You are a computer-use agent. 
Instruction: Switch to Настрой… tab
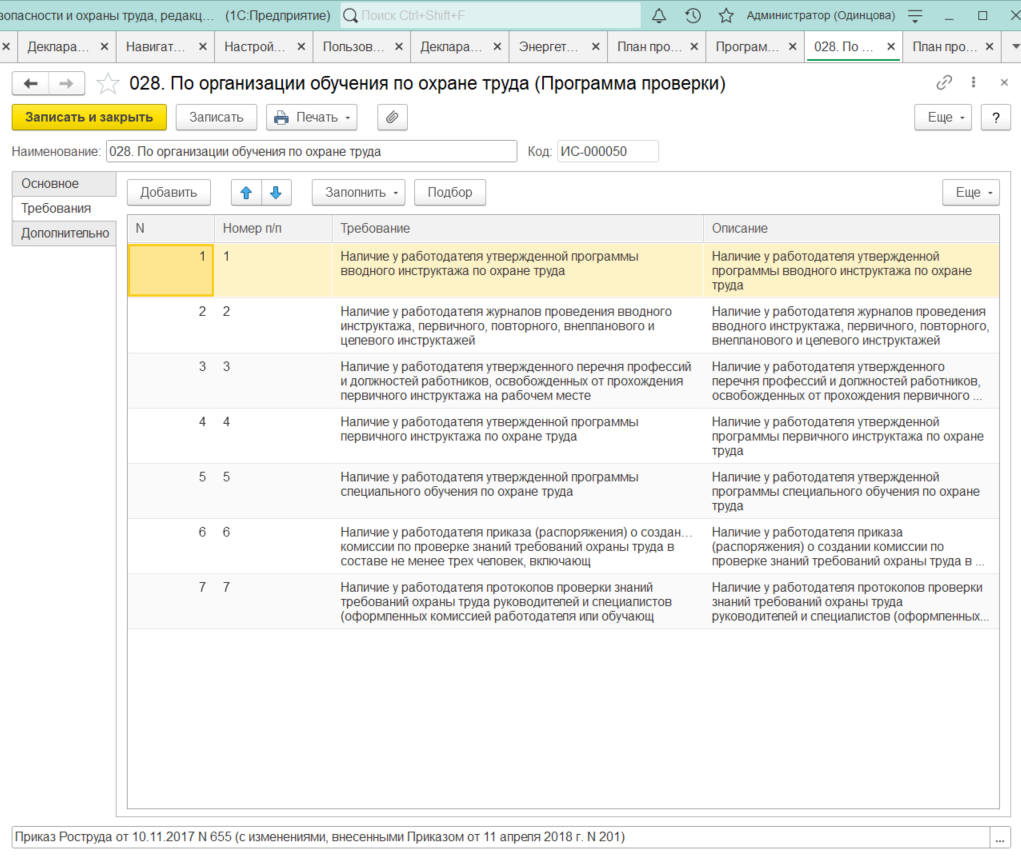(254, 47)
